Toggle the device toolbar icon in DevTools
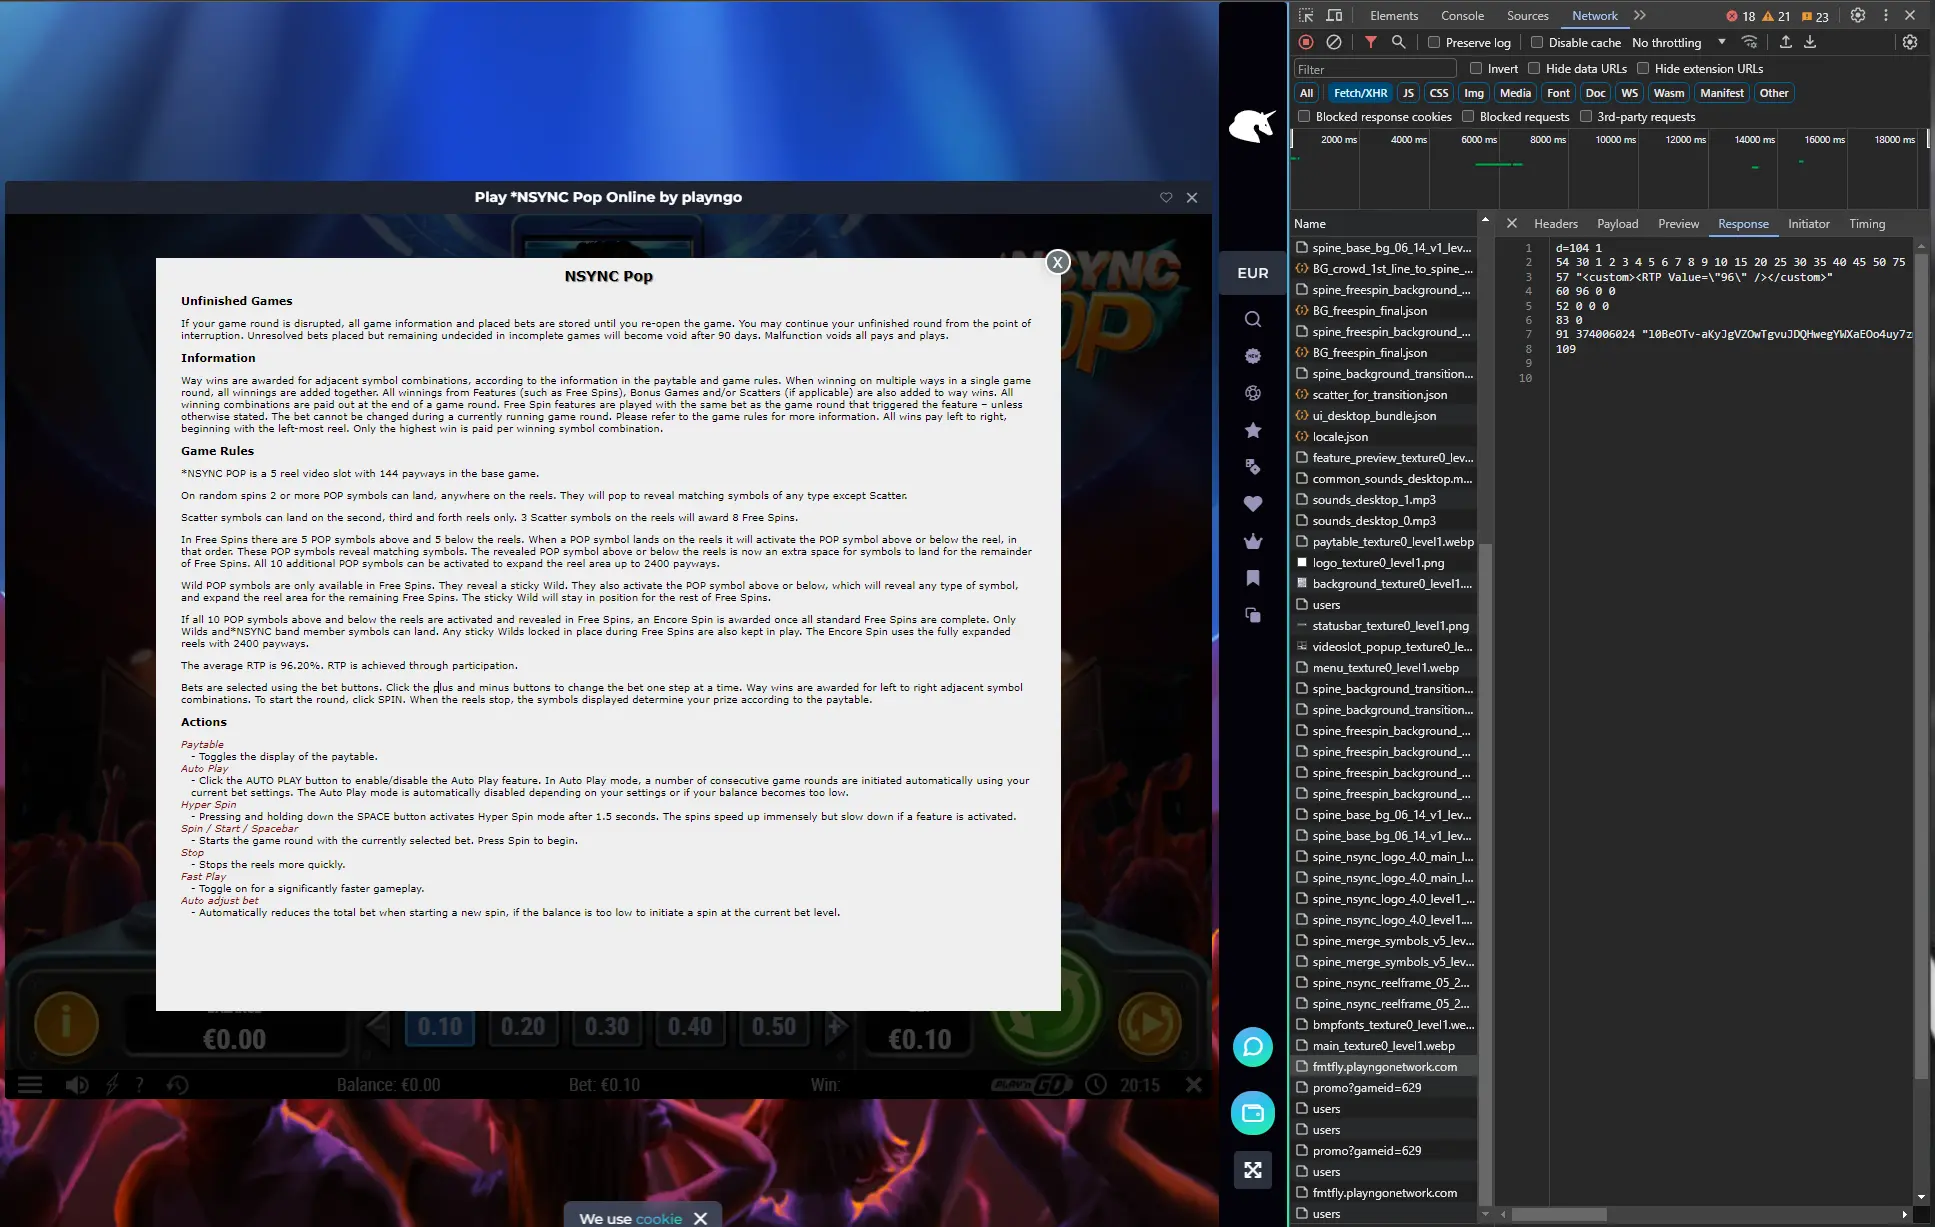This screenshot has height=1227, width=1935. tap(1334, 15)
